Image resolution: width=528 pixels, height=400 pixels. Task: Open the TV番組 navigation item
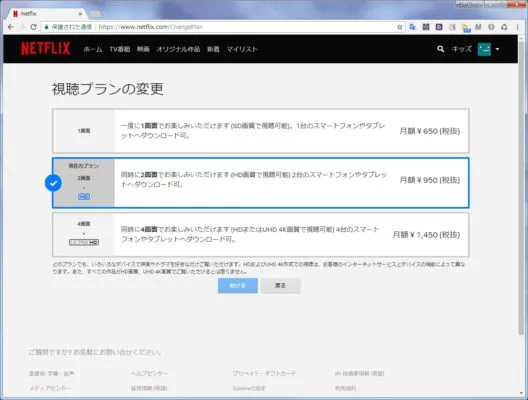tap(120, 49)
